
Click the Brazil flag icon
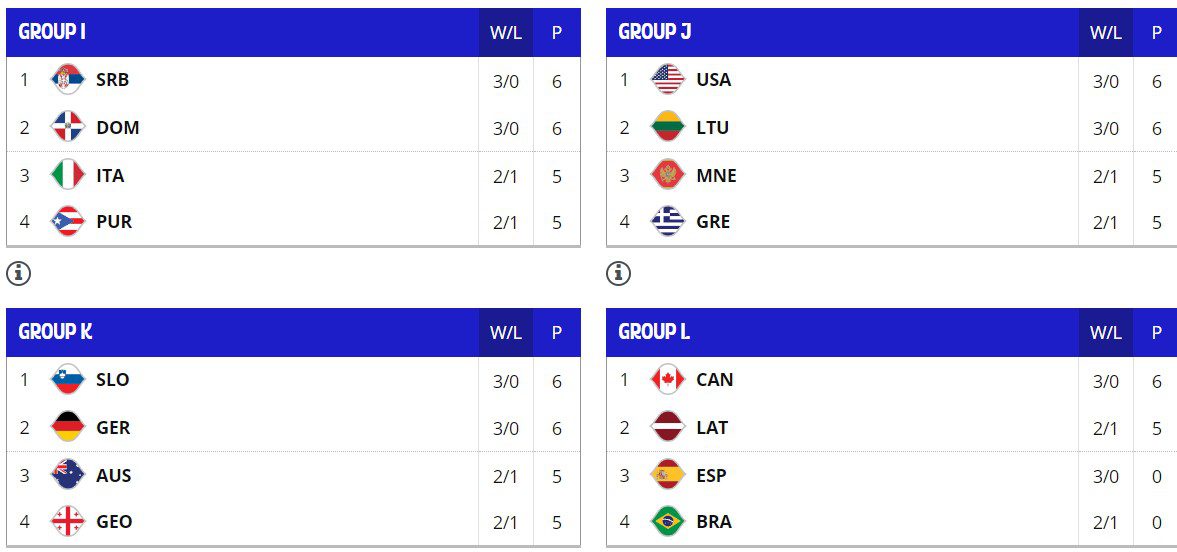pyautogui.click(x=668, y=521)
